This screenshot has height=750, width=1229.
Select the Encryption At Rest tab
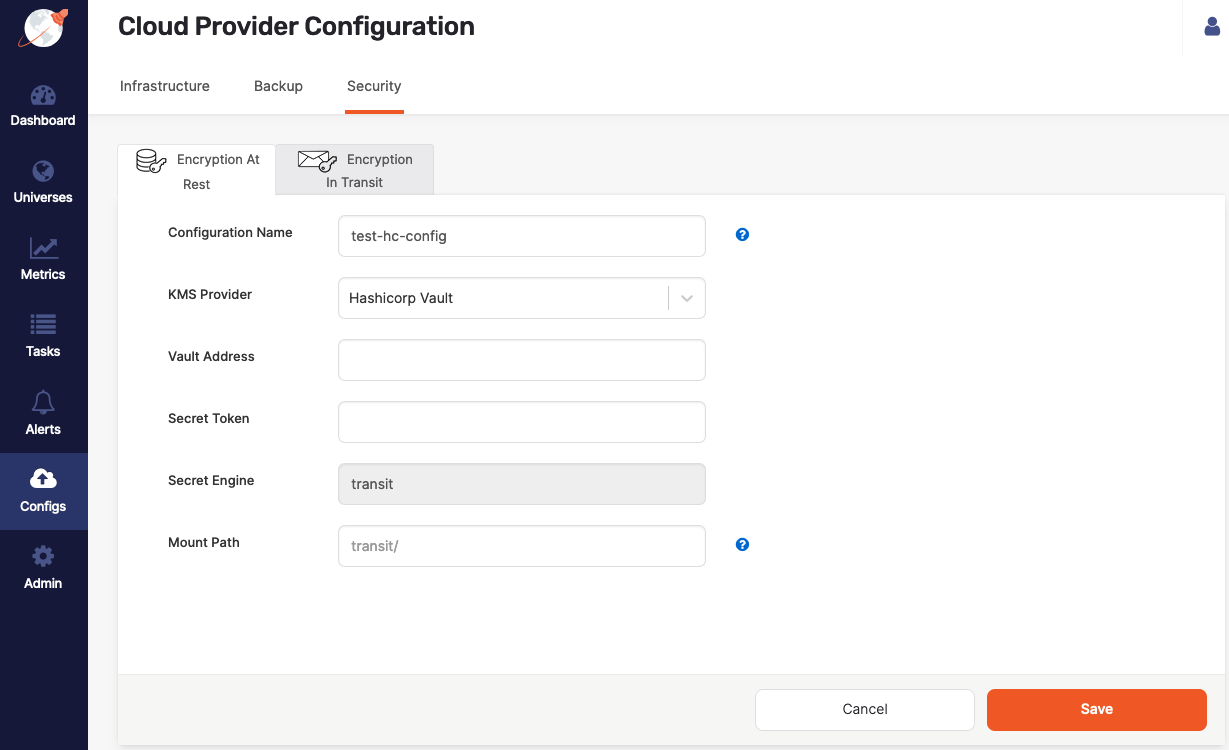196,170
